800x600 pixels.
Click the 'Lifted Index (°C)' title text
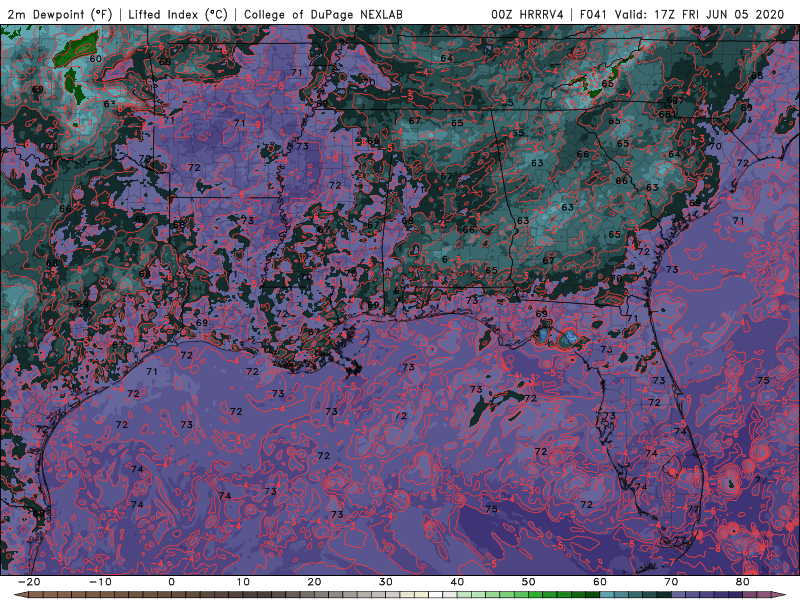click(x=178, y=14)
